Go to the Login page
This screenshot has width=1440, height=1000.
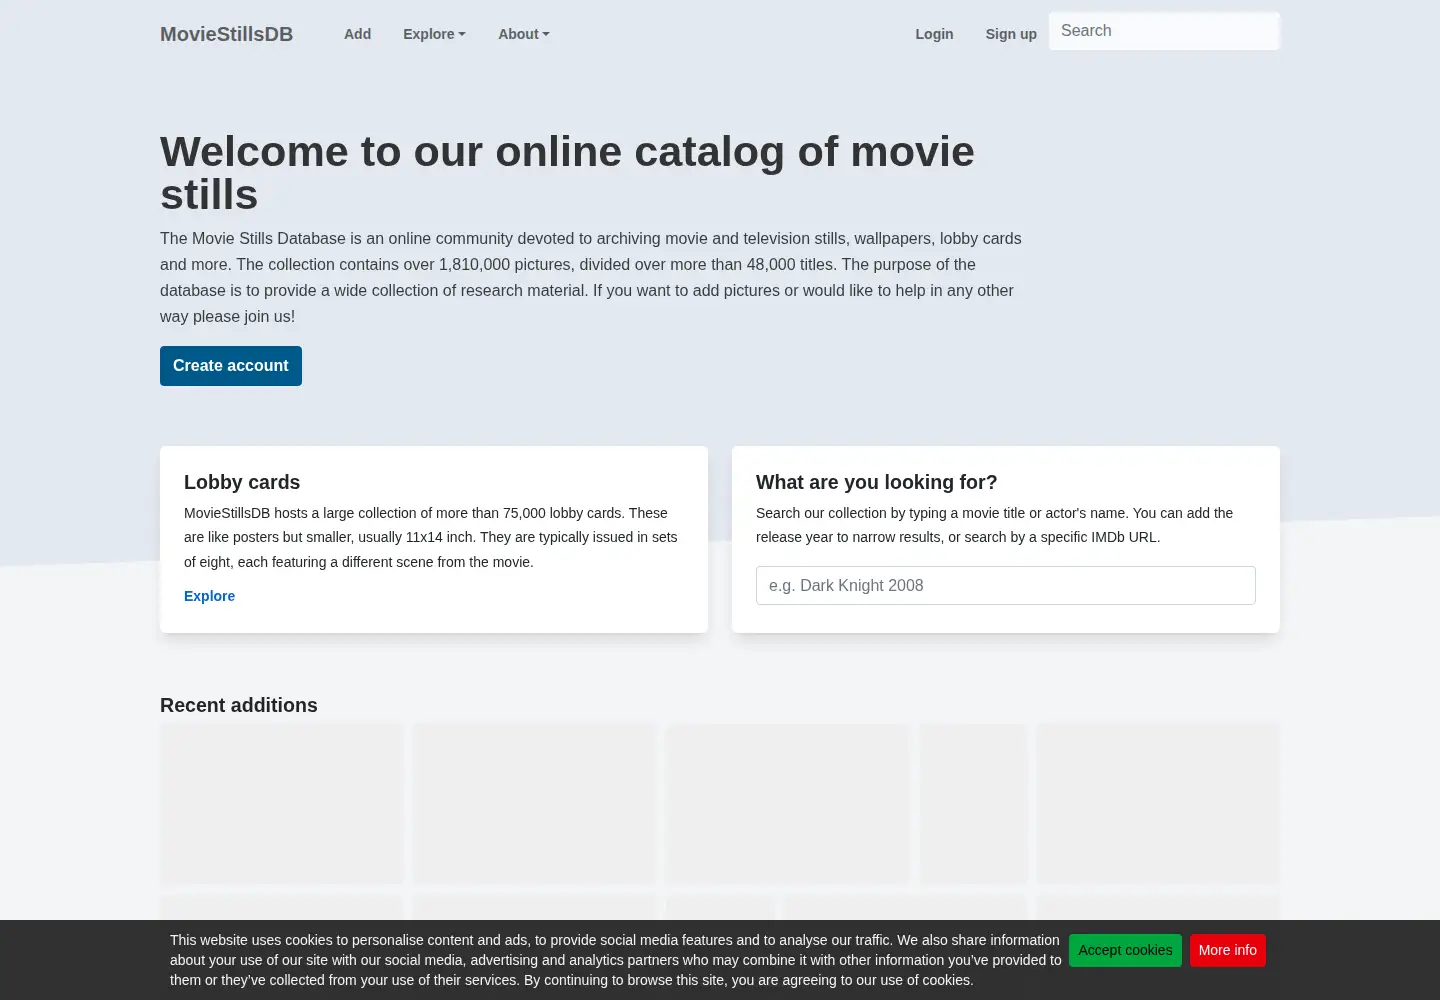(934, 34)
